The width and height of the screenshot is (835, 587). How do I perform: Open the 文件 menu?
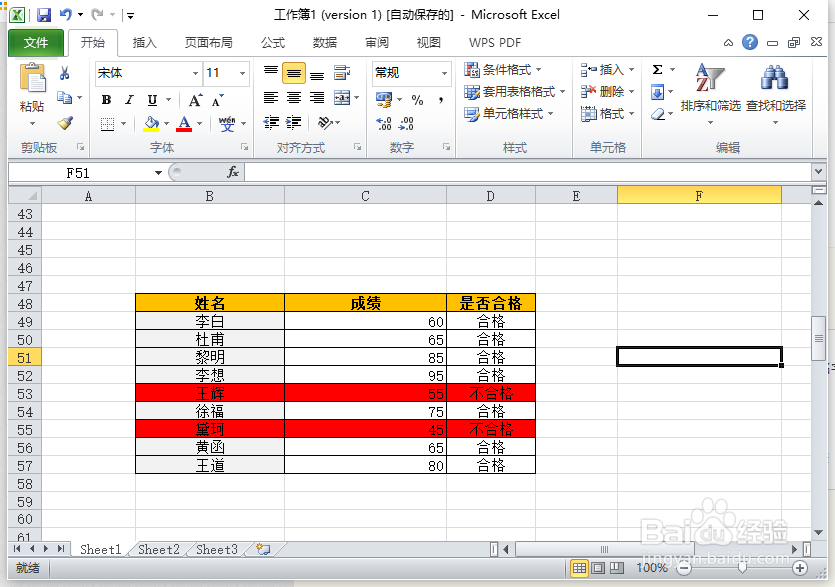click(x=35, y=42)
